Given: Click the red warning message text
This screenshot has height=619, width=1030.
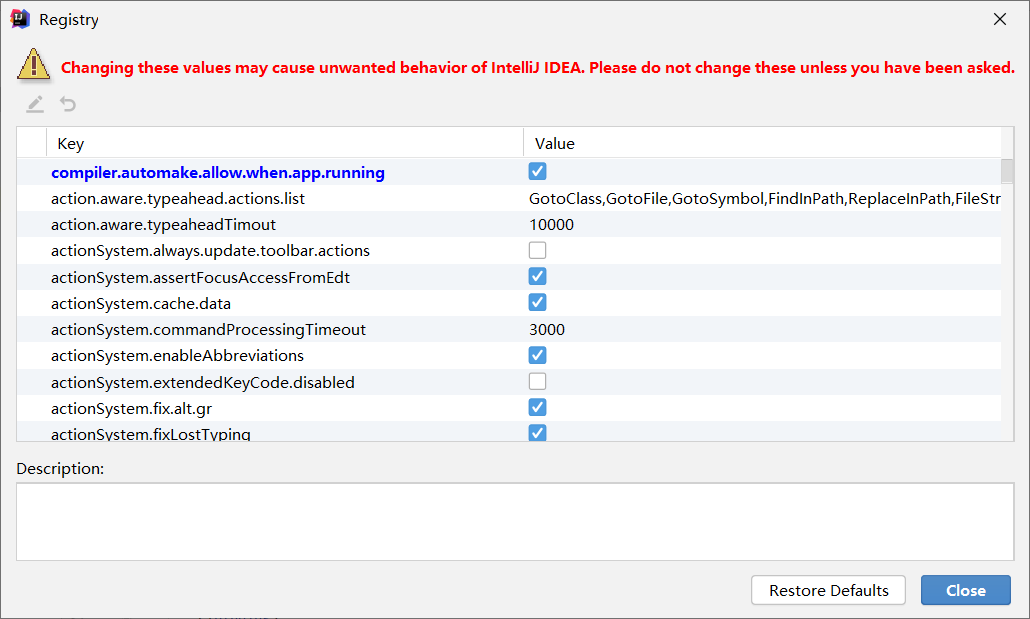Looking at the screenshot, I should 537,68.
